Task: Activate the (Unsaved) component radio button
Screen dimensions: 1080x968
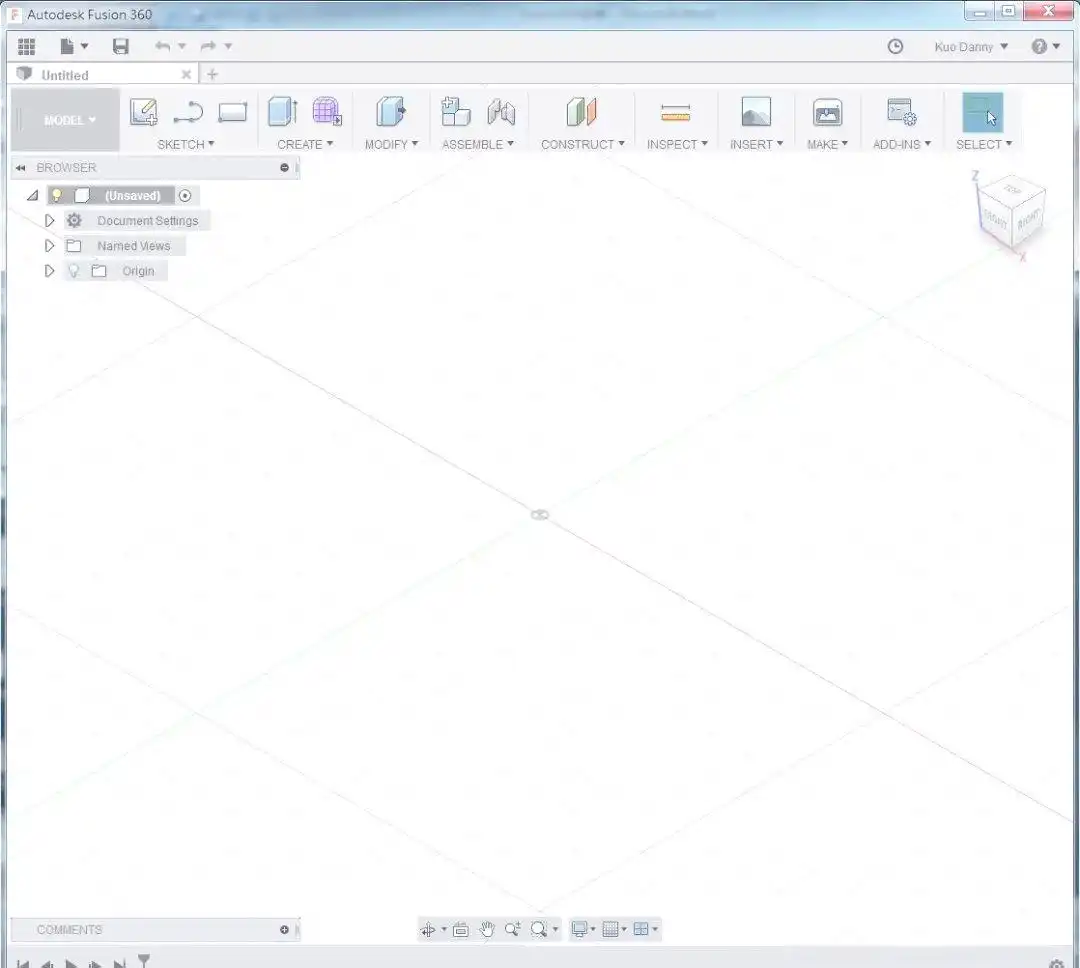Action: click(185, 196)
